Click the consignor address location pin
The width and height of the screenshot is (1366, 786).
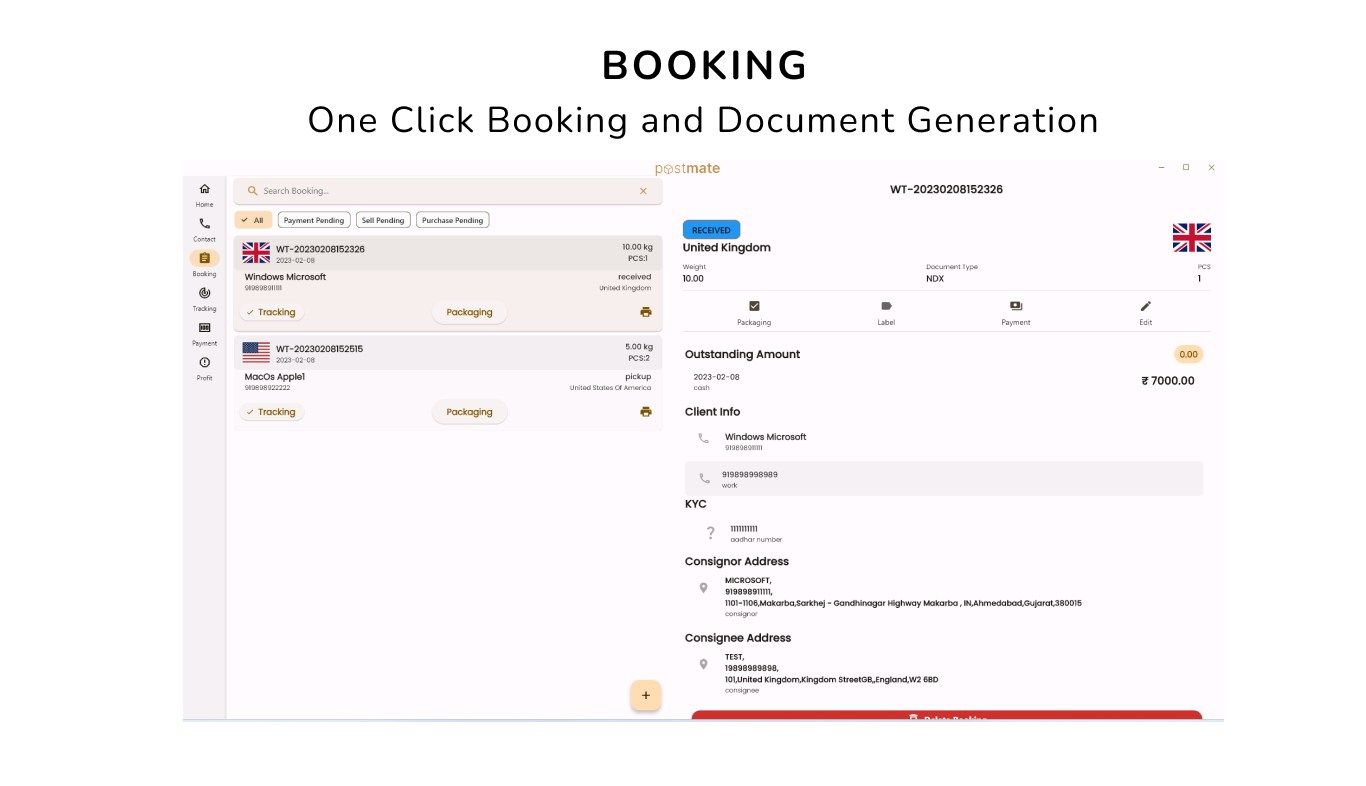(703, 588)
